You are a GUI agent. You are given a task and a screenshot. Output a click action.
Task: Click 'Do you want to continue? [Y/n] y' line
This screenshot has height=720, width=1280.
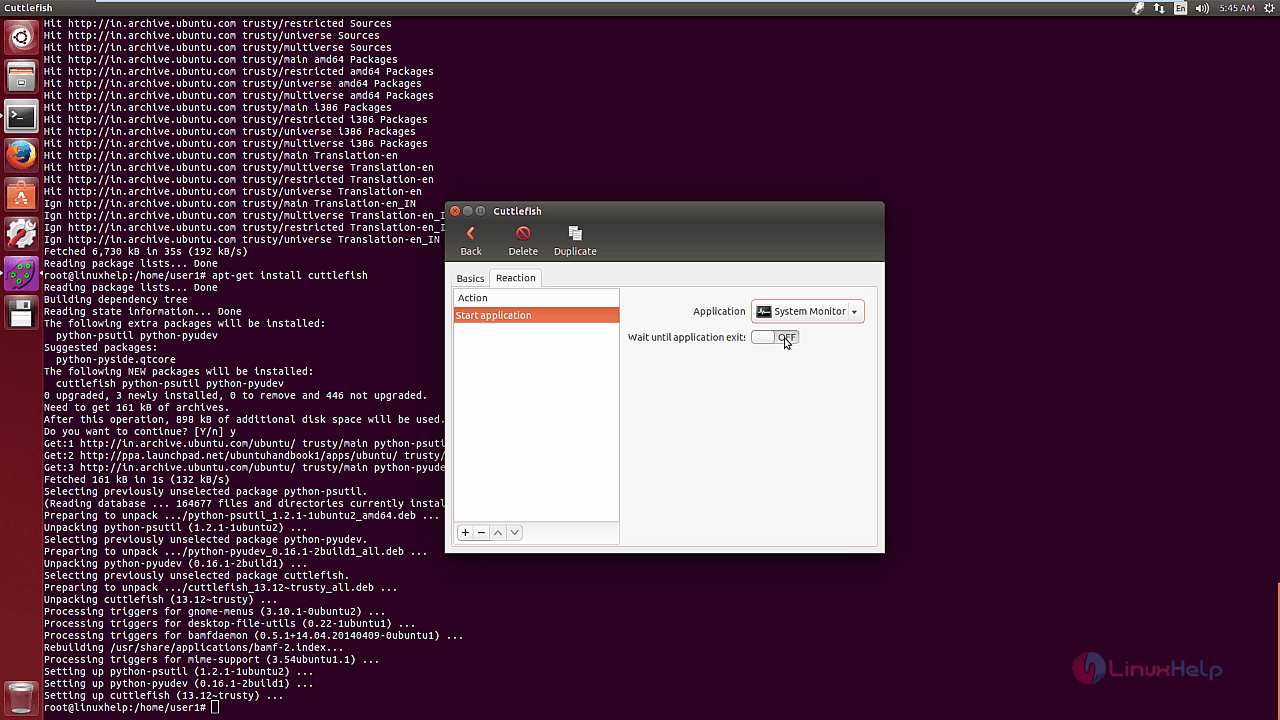tap(140, 431)
